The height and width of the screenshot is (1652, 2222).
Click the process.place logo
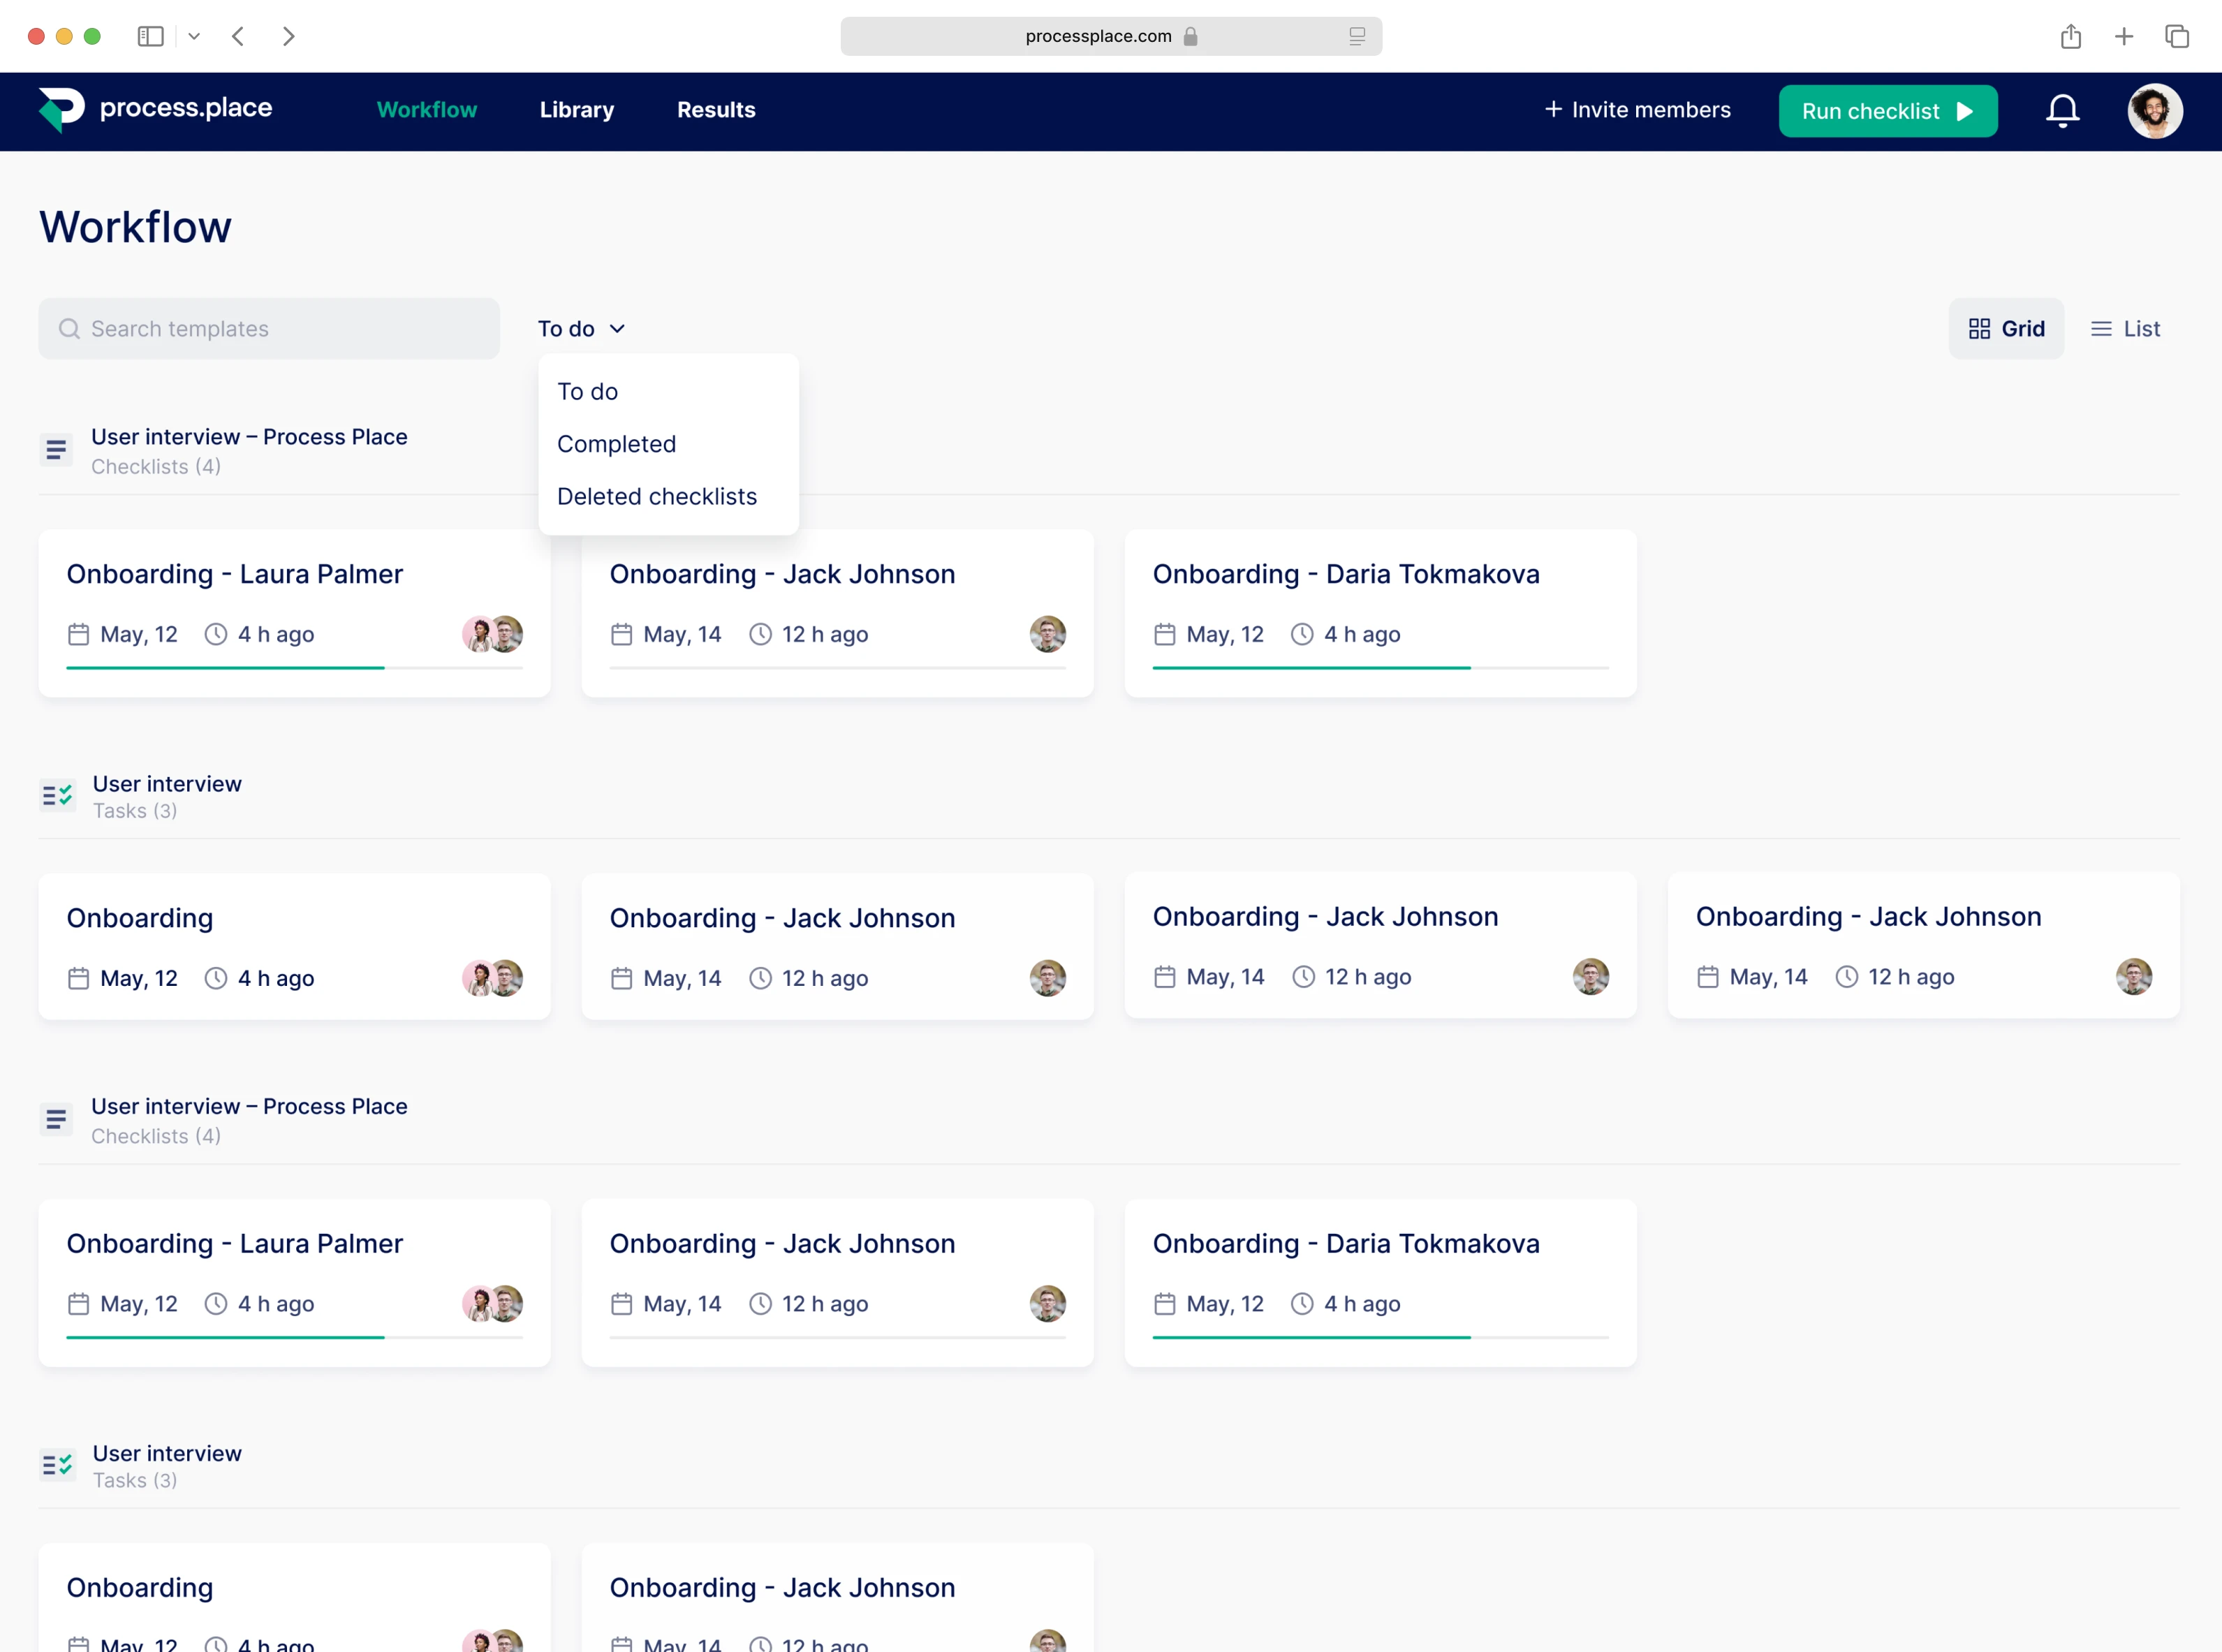point(155,109)
